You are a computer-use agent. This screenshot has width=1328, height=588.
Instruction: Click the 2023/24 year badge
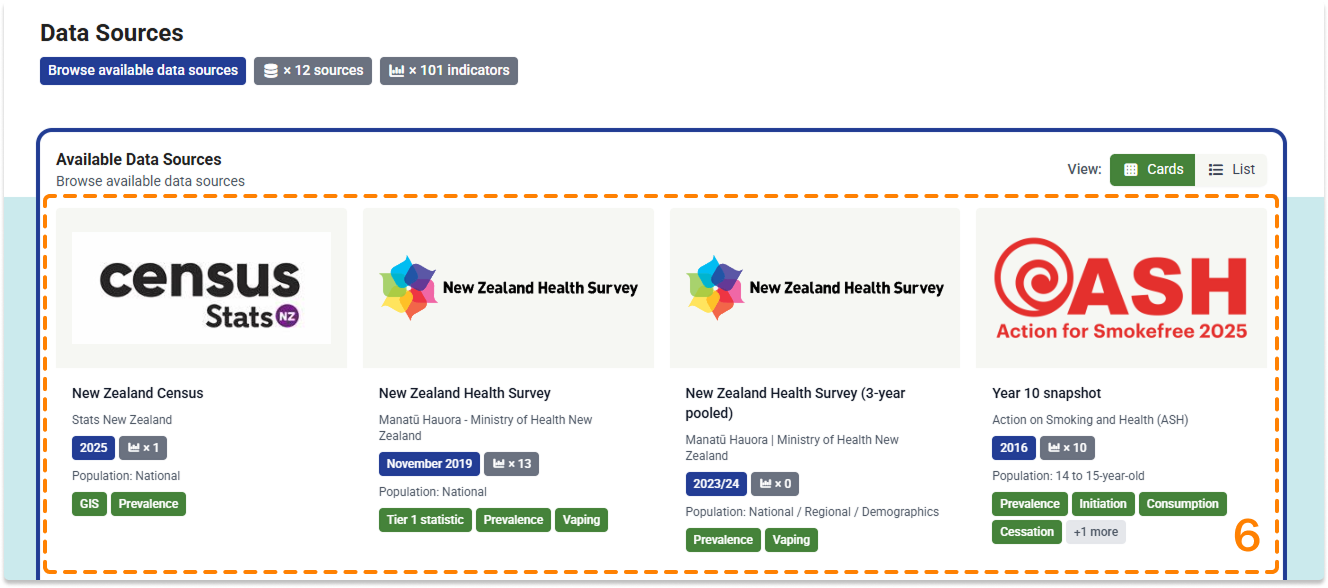(x=716, y=484)
